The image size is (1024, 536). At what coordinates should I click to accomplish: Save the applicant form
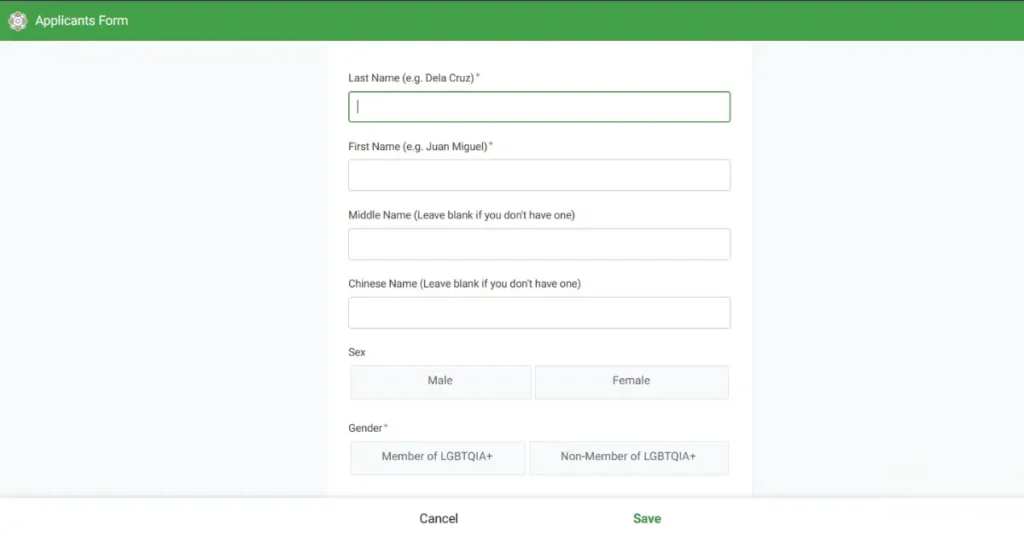[647, 518]
